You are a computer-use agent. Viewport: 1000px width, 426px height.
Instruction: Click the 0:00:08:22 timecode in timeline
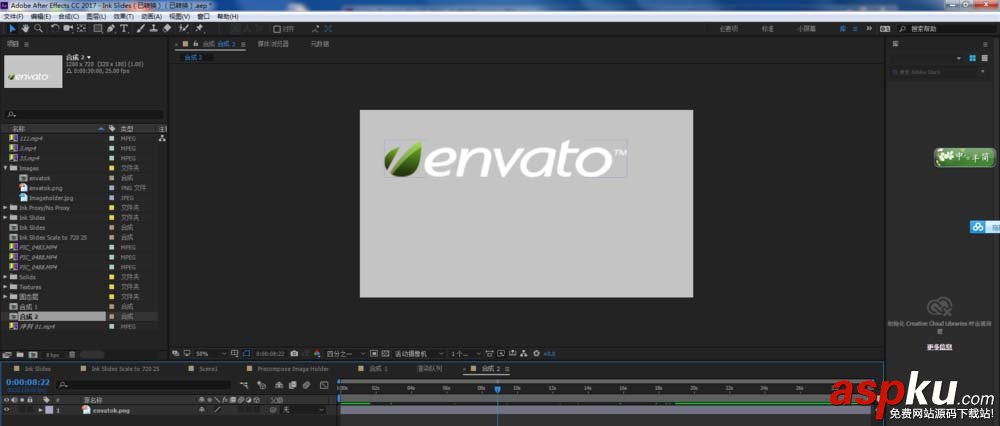point(28,382)
